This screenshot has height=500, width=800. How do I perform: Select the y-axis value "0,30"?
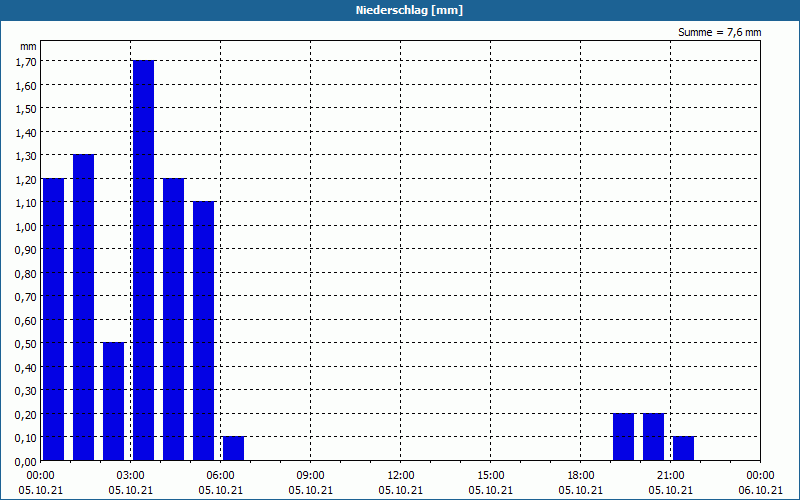click(x=27, y=391)
